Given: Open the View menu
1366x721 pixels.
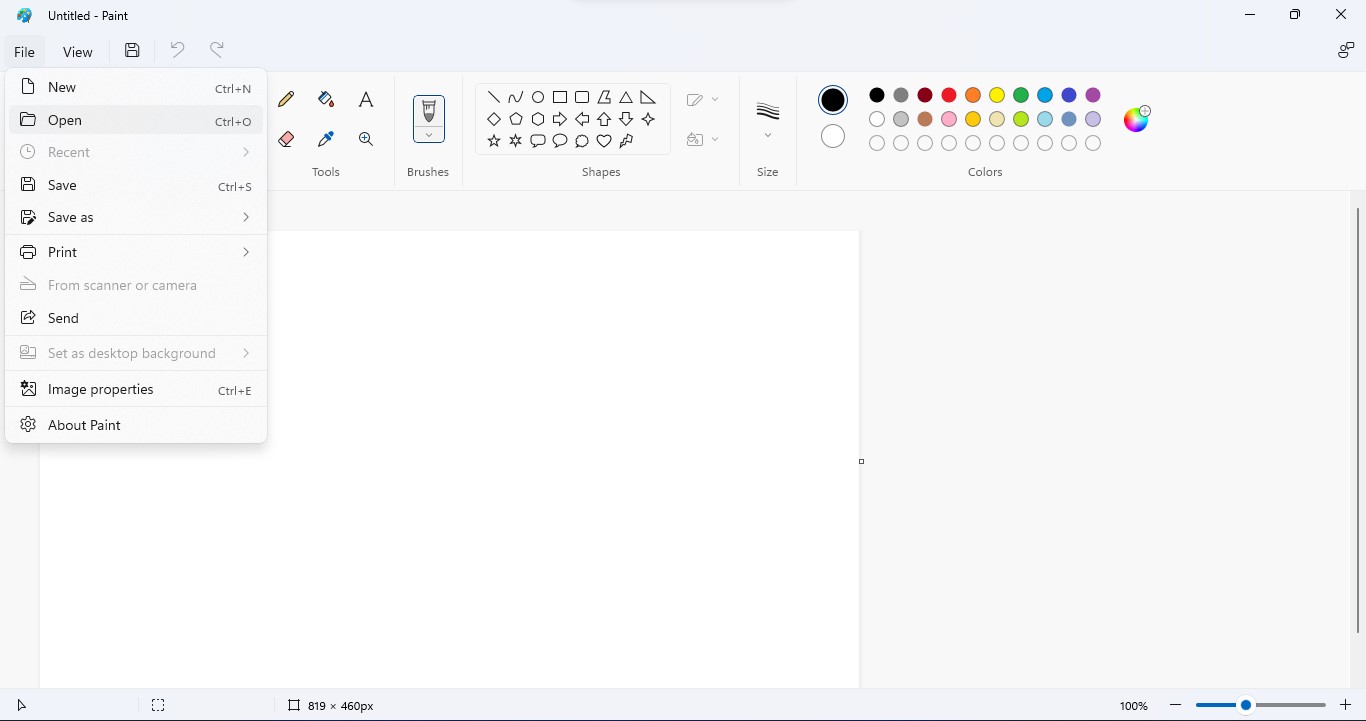Looking at the screenshot, I should (77, 52).
